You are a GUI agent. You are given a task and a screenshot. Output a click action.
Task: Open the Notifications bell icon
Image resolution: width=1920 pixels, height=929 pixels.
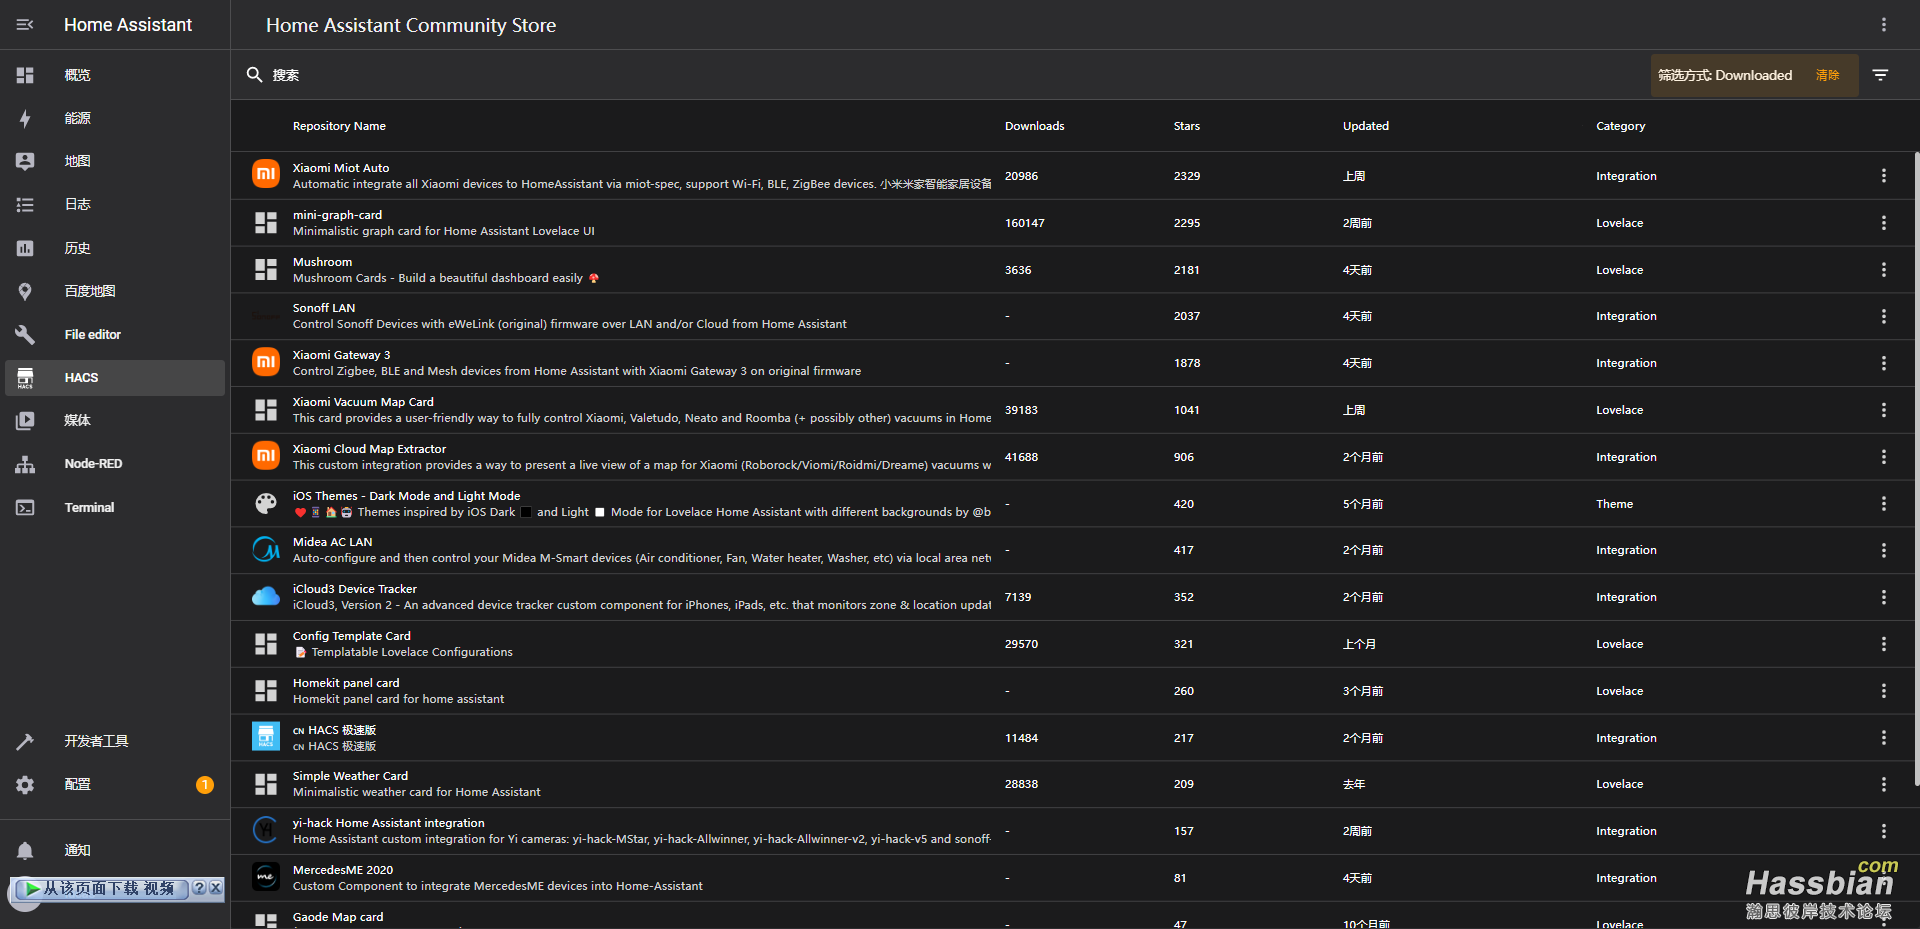click(x=25, y=850)
